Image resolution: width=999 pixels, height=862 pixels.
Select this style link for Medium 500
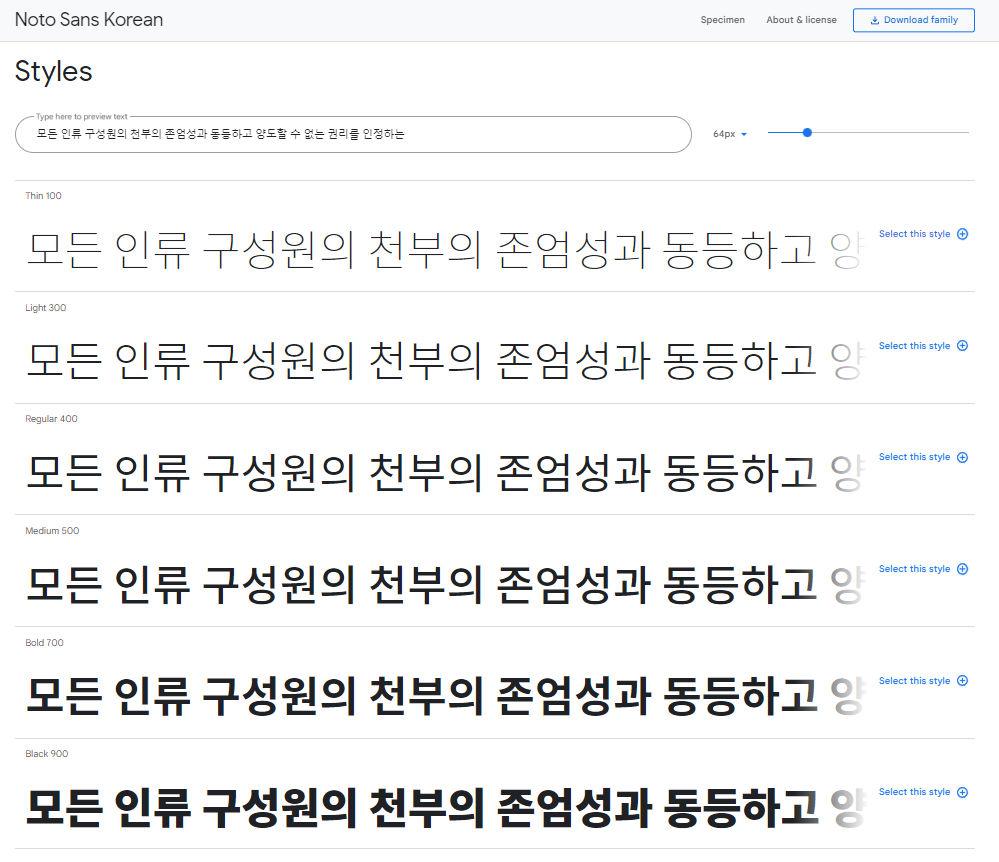tap(914, 569)
